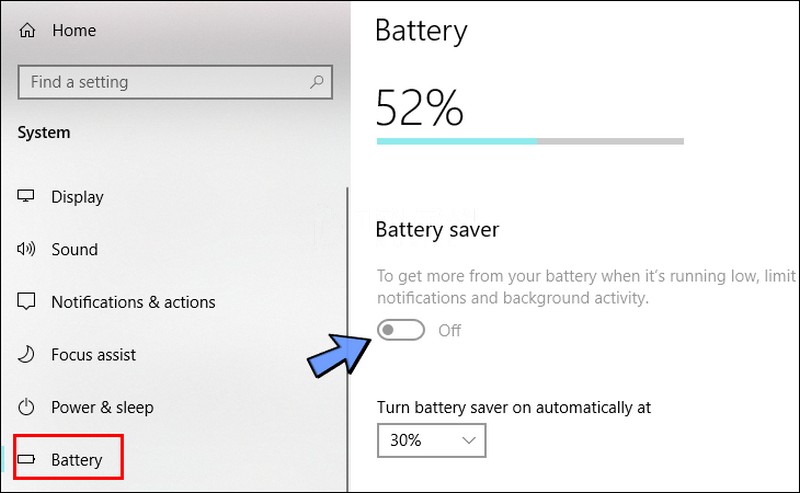
Task: Open the Focus assist label in the sidebar
Action: (x=93, y=354)
